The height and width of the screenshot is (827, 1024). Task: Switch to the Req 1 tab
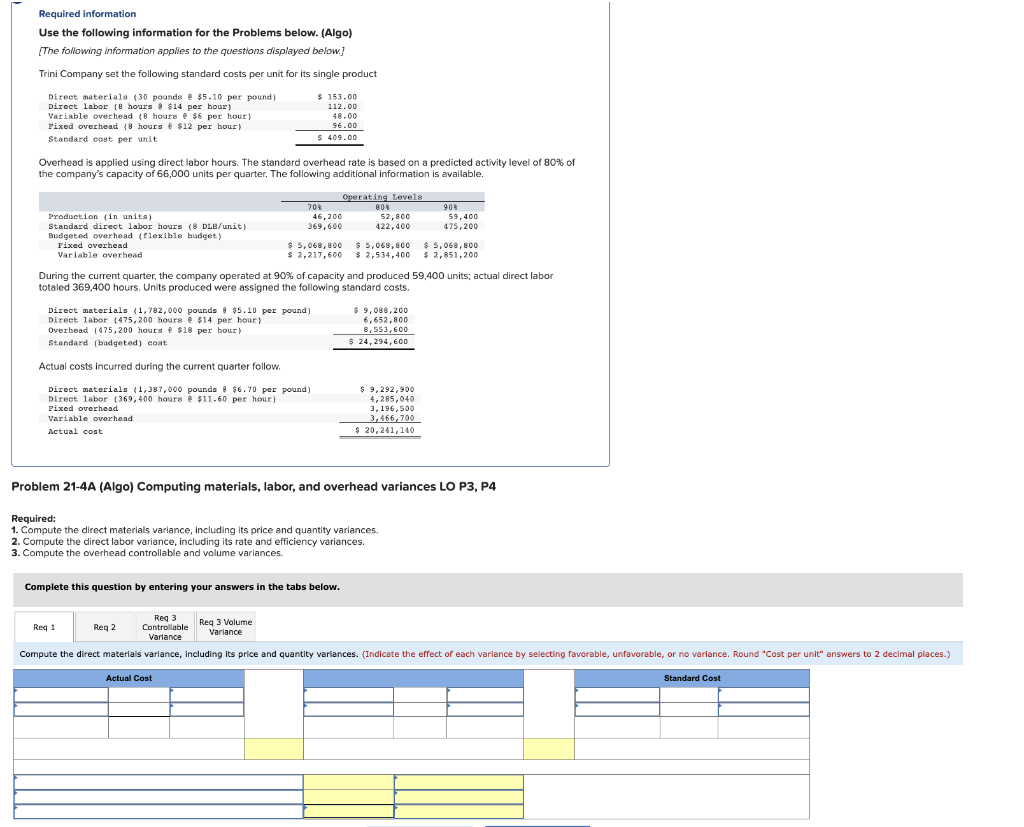click(44, 627)
